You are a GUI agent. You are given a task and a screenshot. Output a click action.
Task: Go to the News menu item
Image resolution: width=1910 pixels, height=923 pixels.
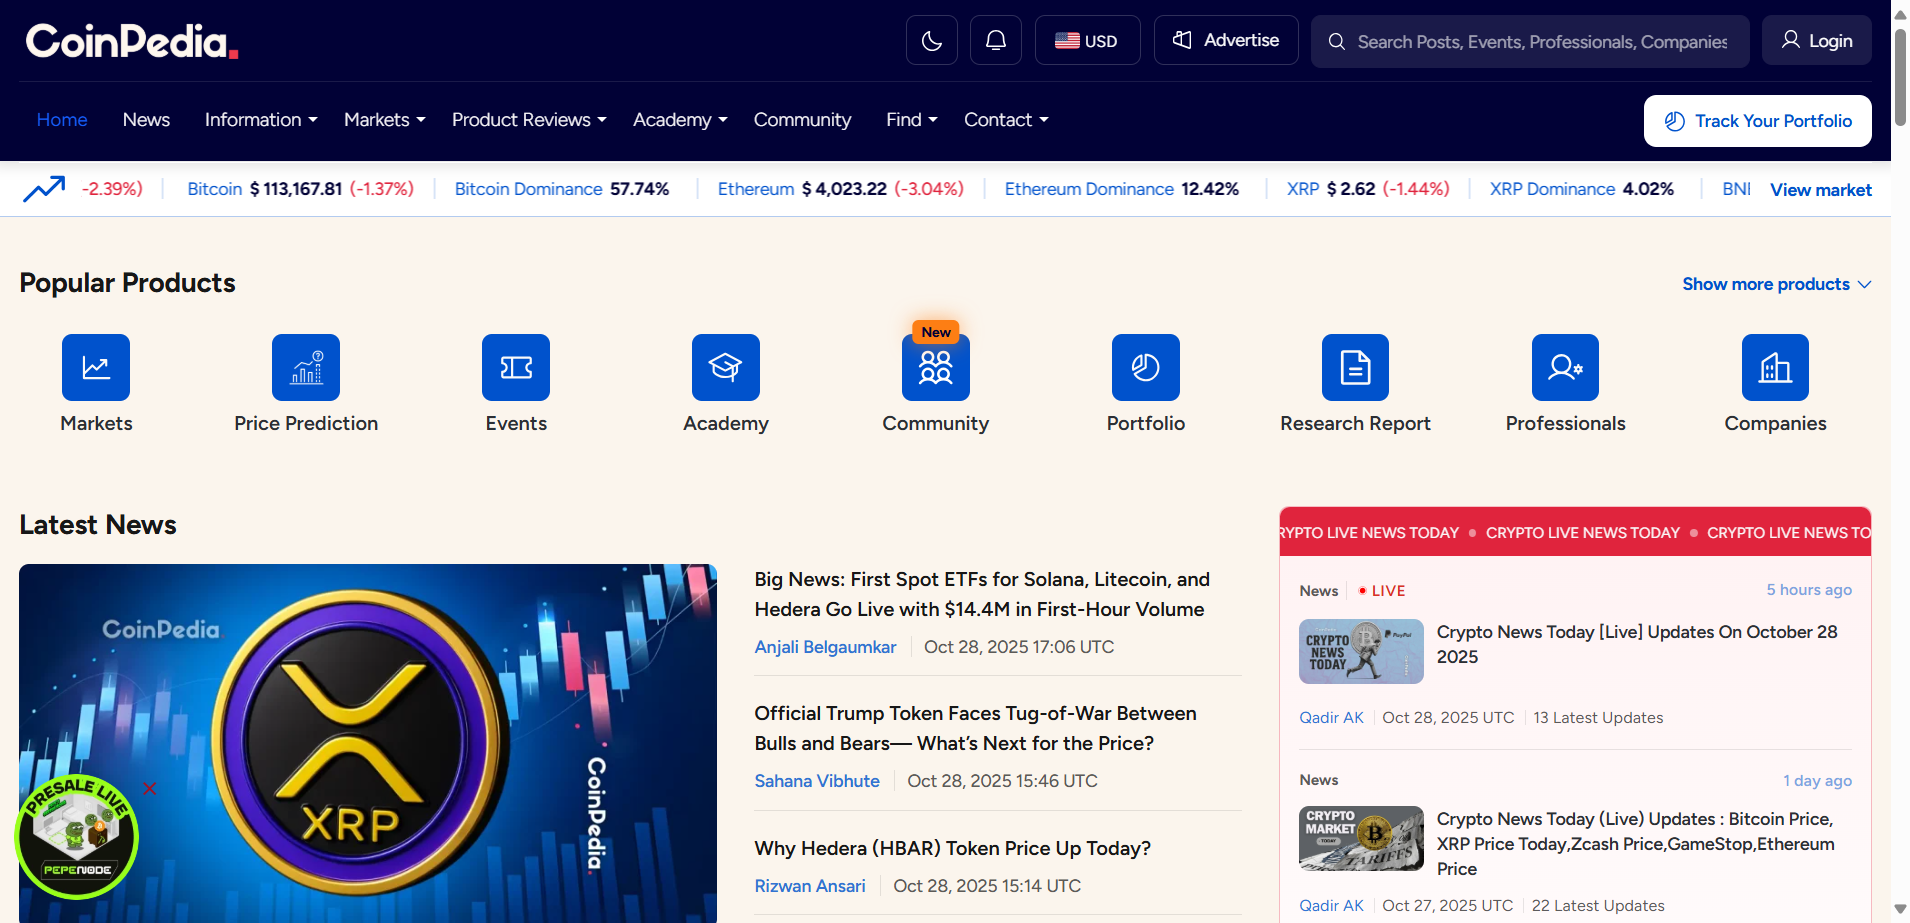click(146, 120)
